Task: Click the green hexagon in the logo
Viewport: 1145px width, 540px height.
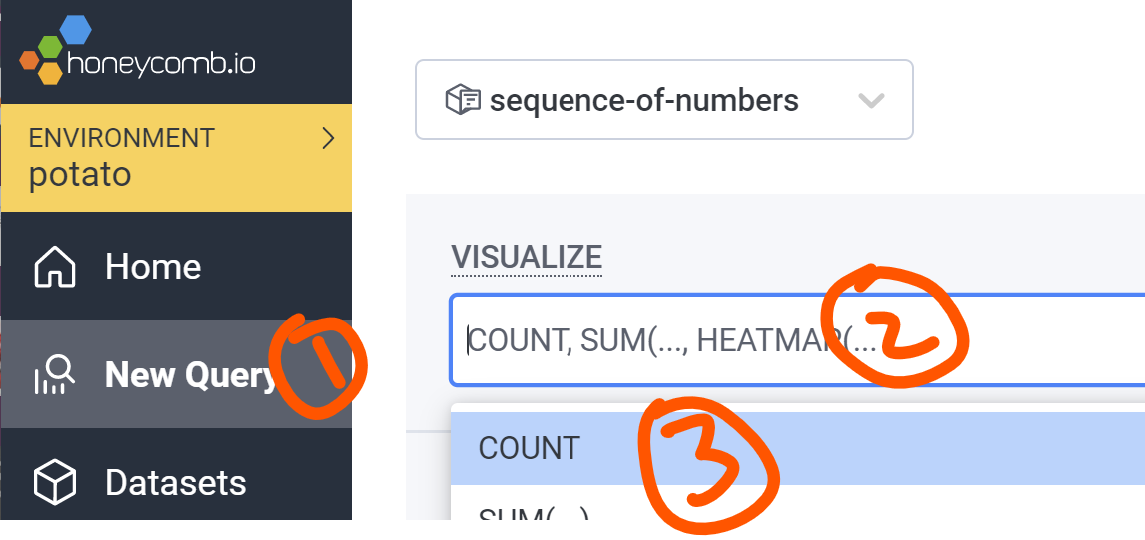Action: pyautogui.click(x=51, y=49)
